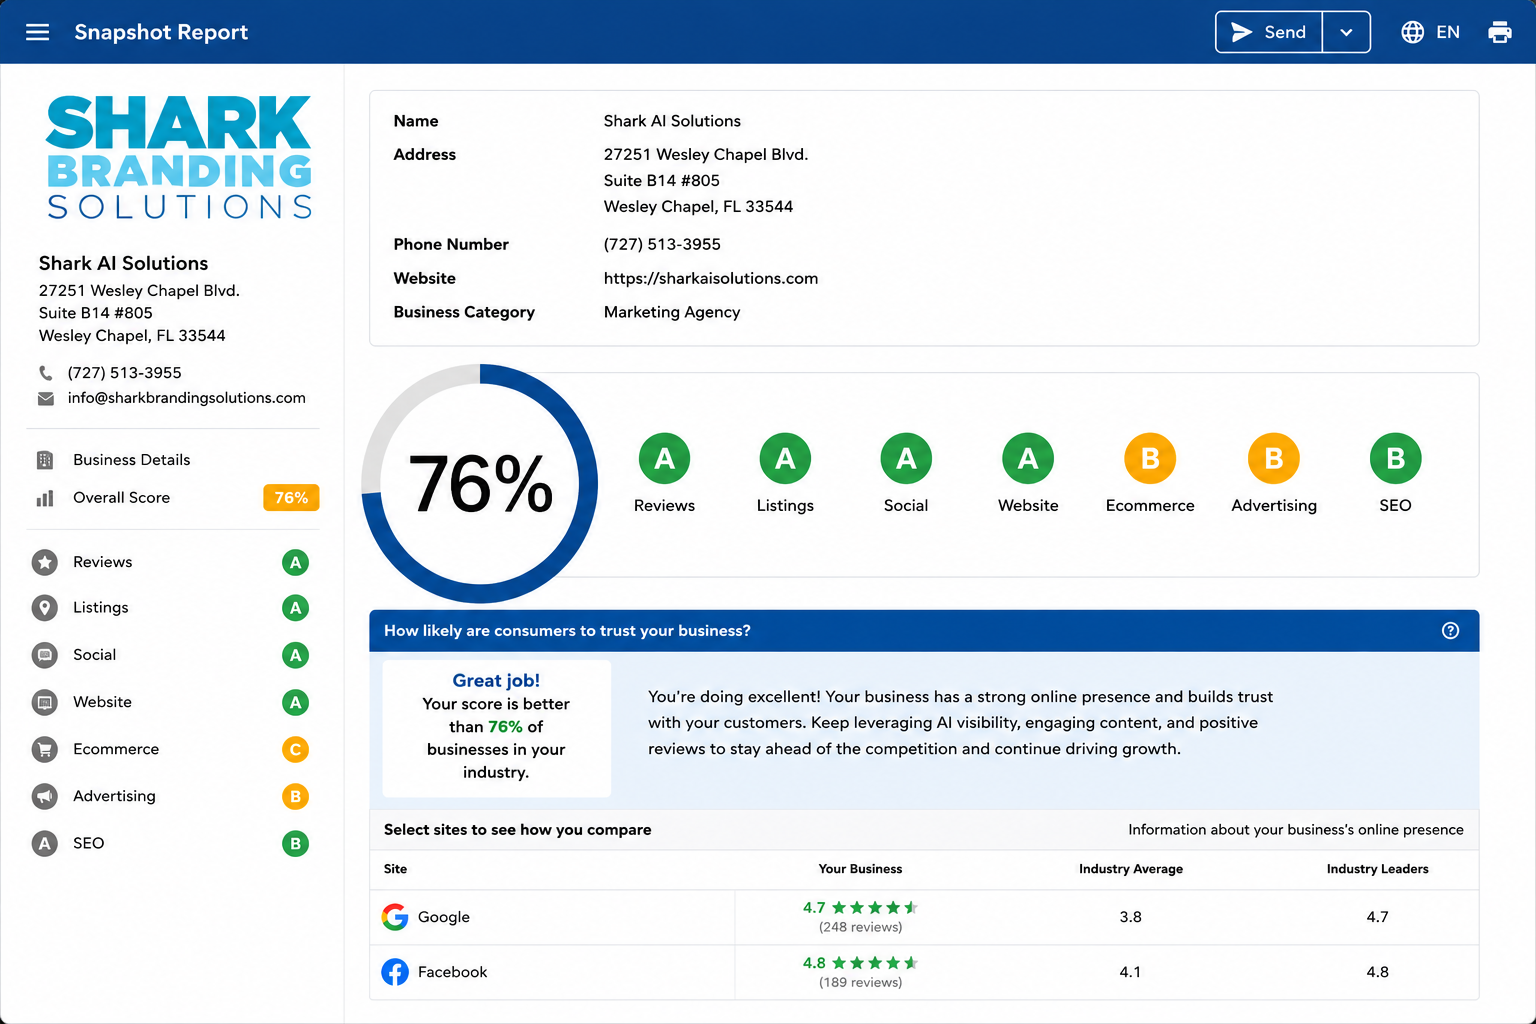Click the website https://sharkaisolutions.com
1536x1024 pixels.
[711, 279]
